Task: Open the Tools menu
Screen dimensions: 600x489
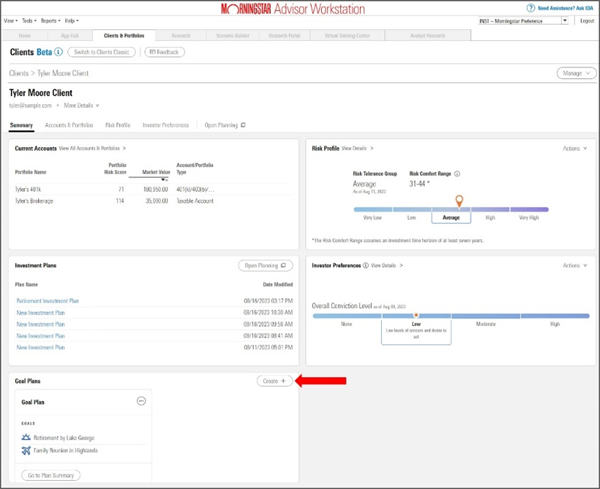Action: (29, 21)
